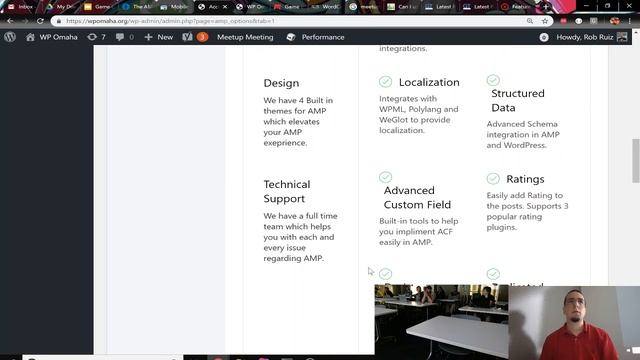
Task: Open the Howdy, Rob Ruiz account menu
Action: pyautogui.click(x=584, y=37)
